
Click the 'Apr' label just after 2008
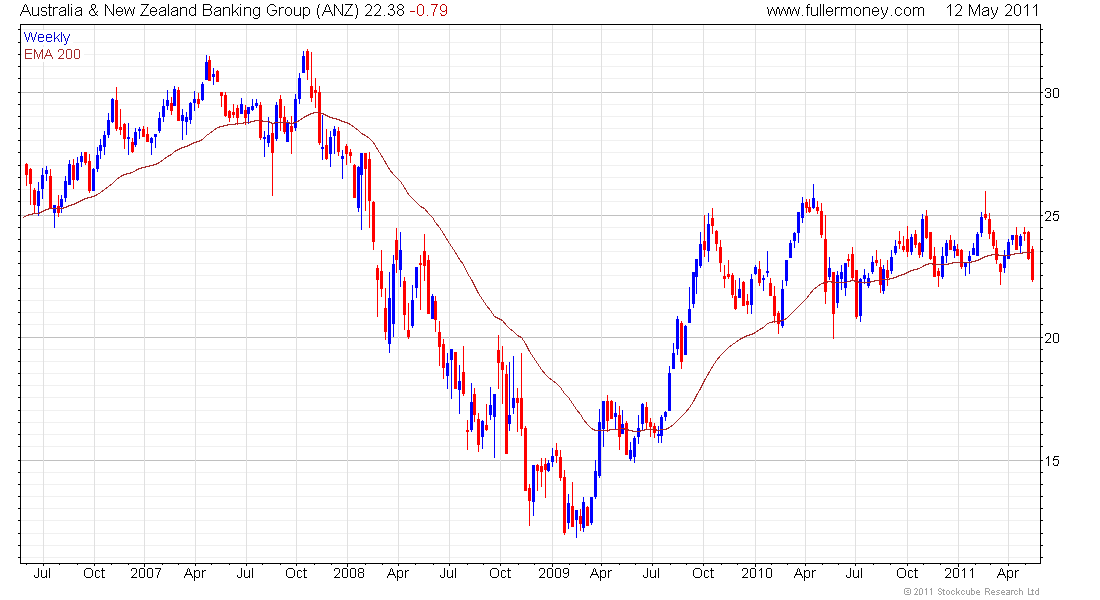pyautogui.click(x=398, y=573)
